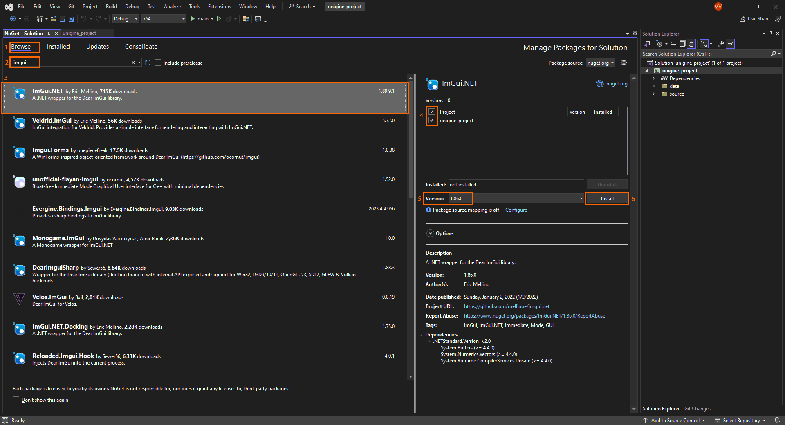Expand the Dependencies node
This screenshot has width=785, height=425.
point(654,79)
